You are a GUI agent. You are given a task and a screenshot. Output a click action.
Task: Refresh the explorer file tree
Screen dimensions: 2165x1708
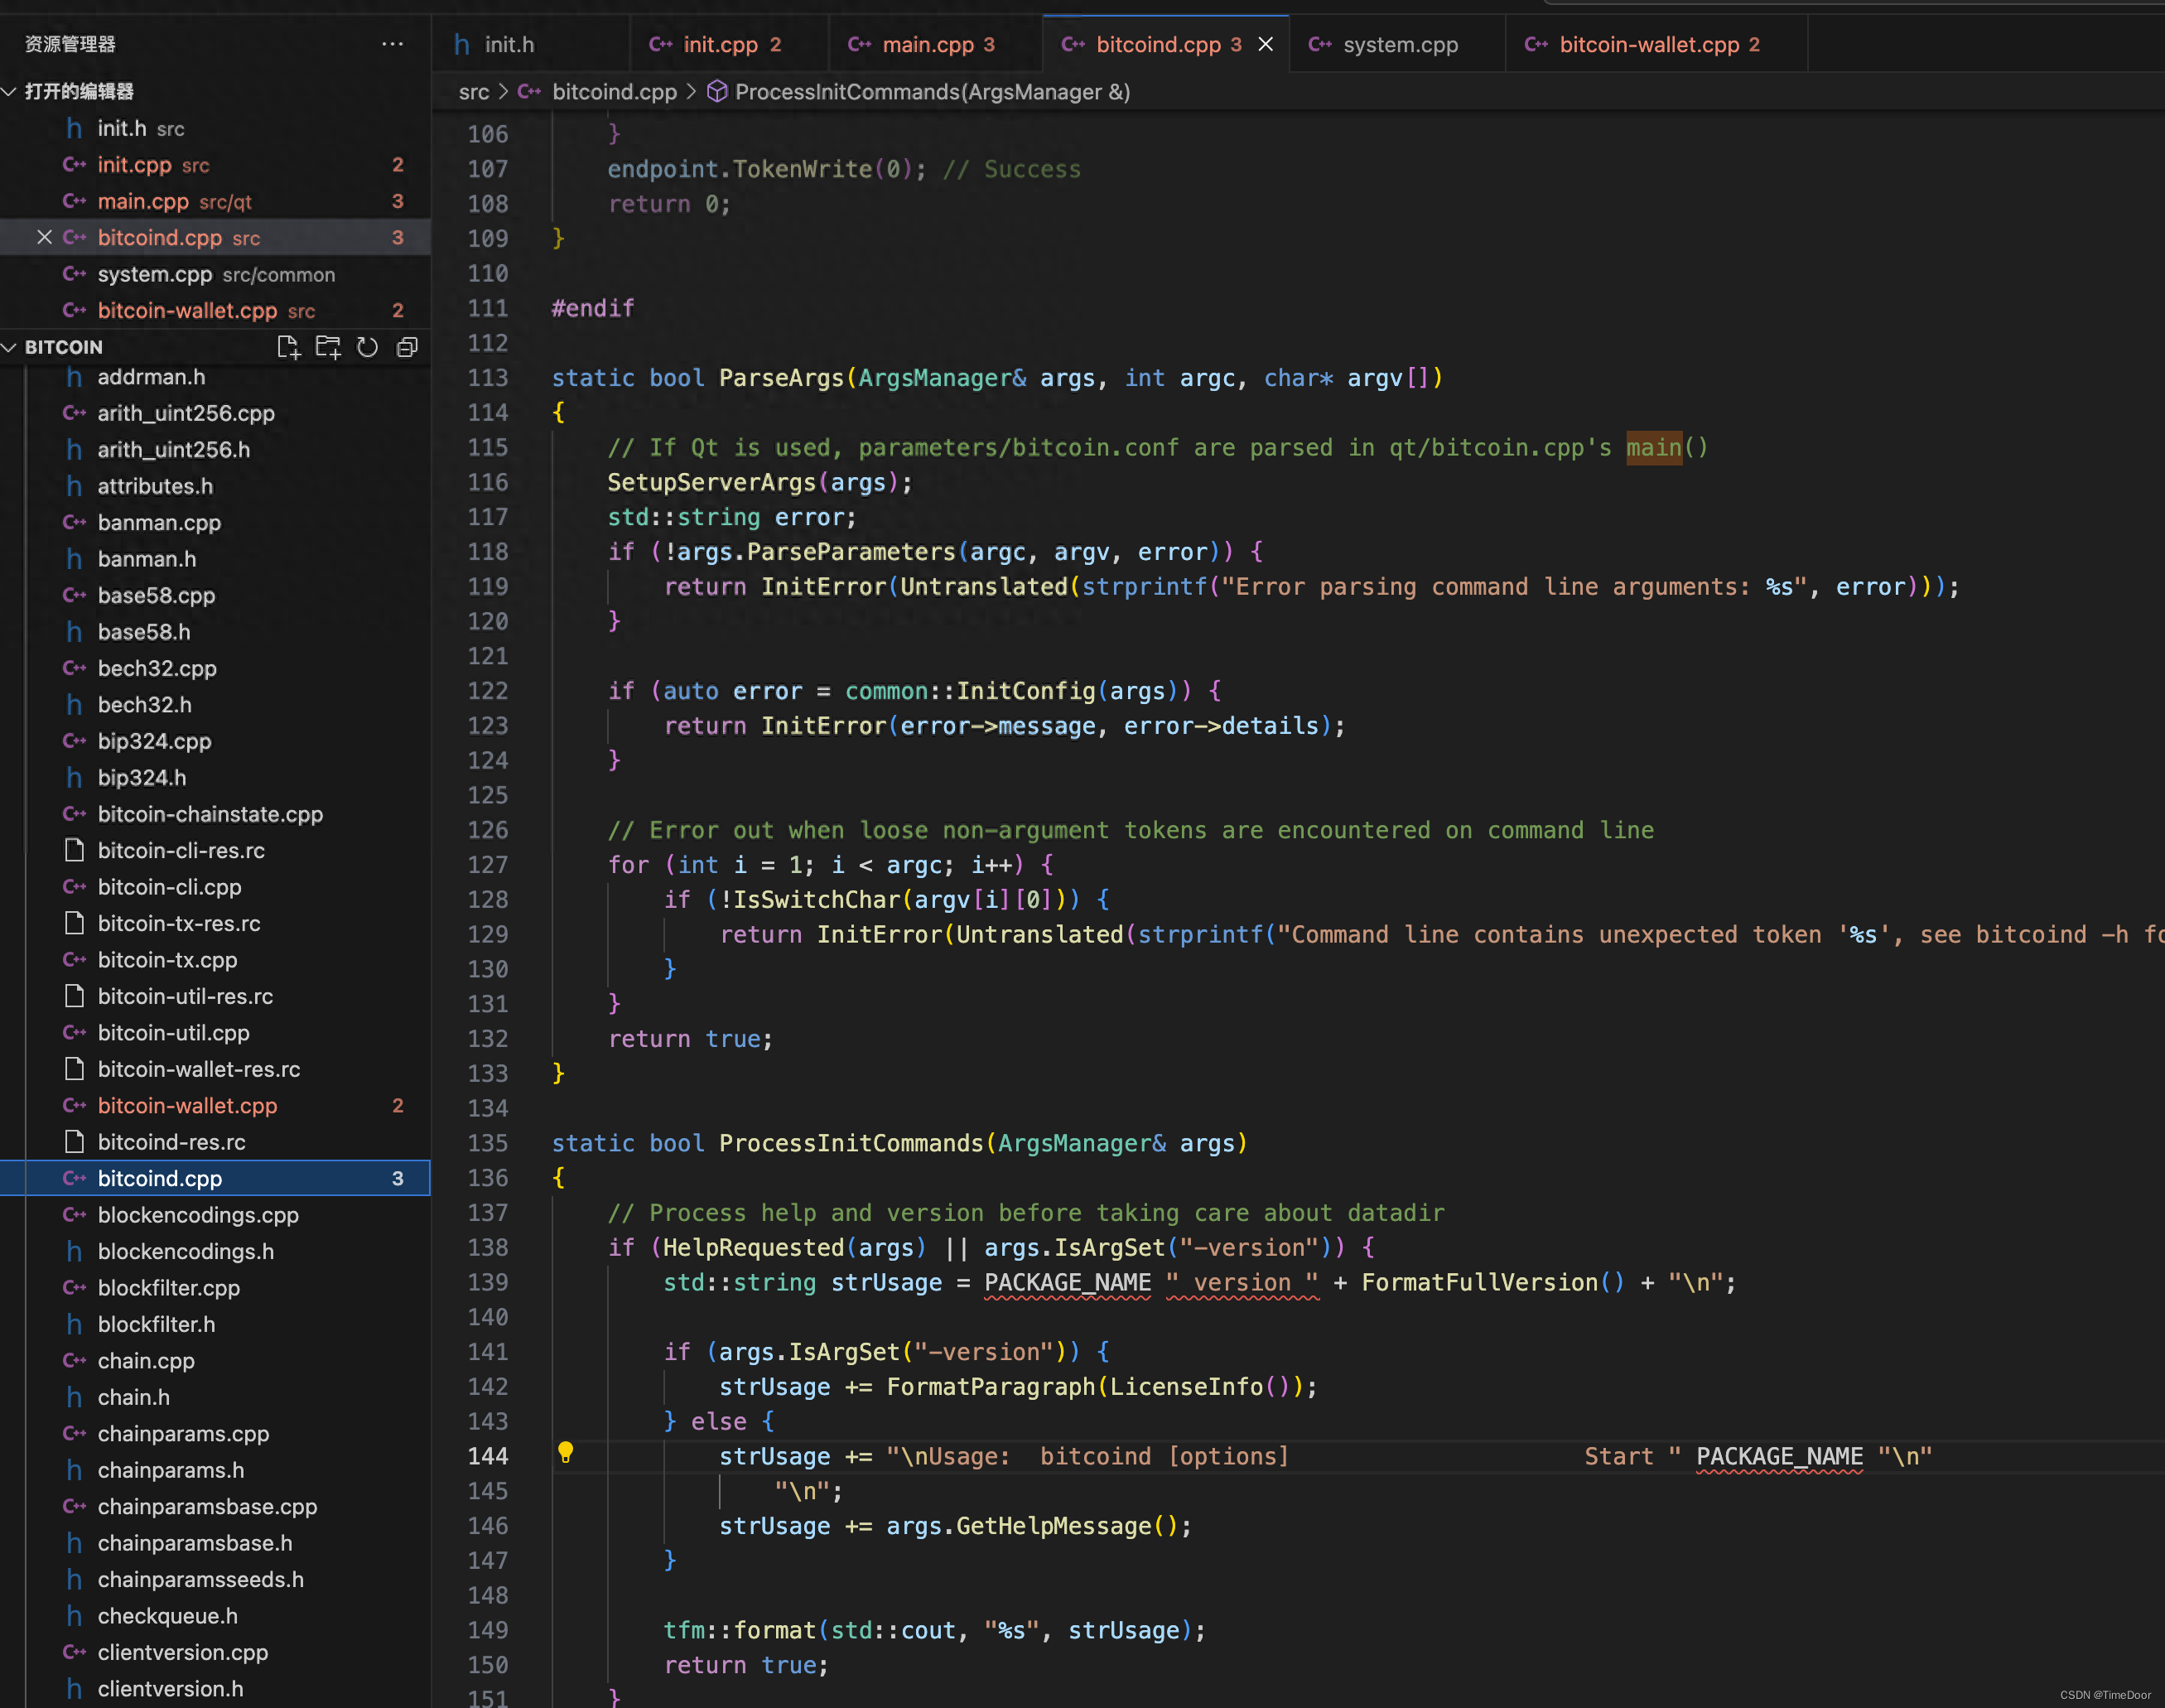(368, 347)
